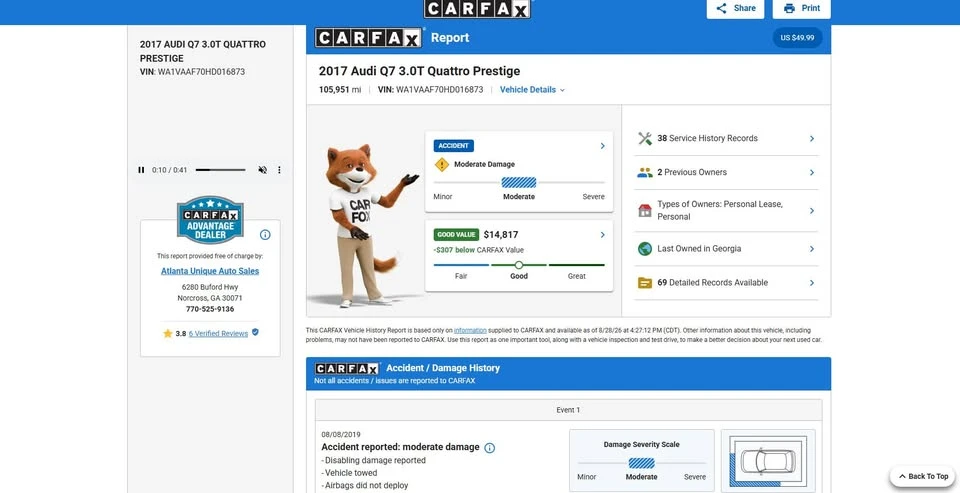Image resolution: width=960 pixels, height=493 pixels.
Task: Click the Share icon in Share button
Action: 722,8
